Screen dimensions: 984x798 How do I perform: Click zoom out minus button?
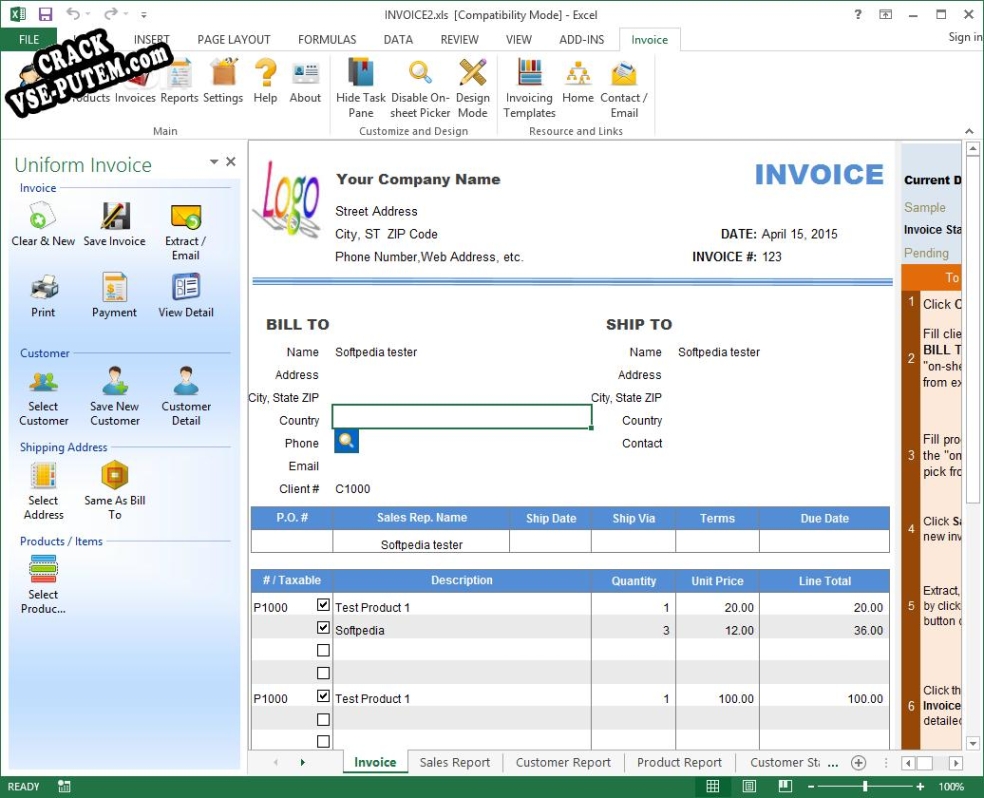tap(810, 786)
